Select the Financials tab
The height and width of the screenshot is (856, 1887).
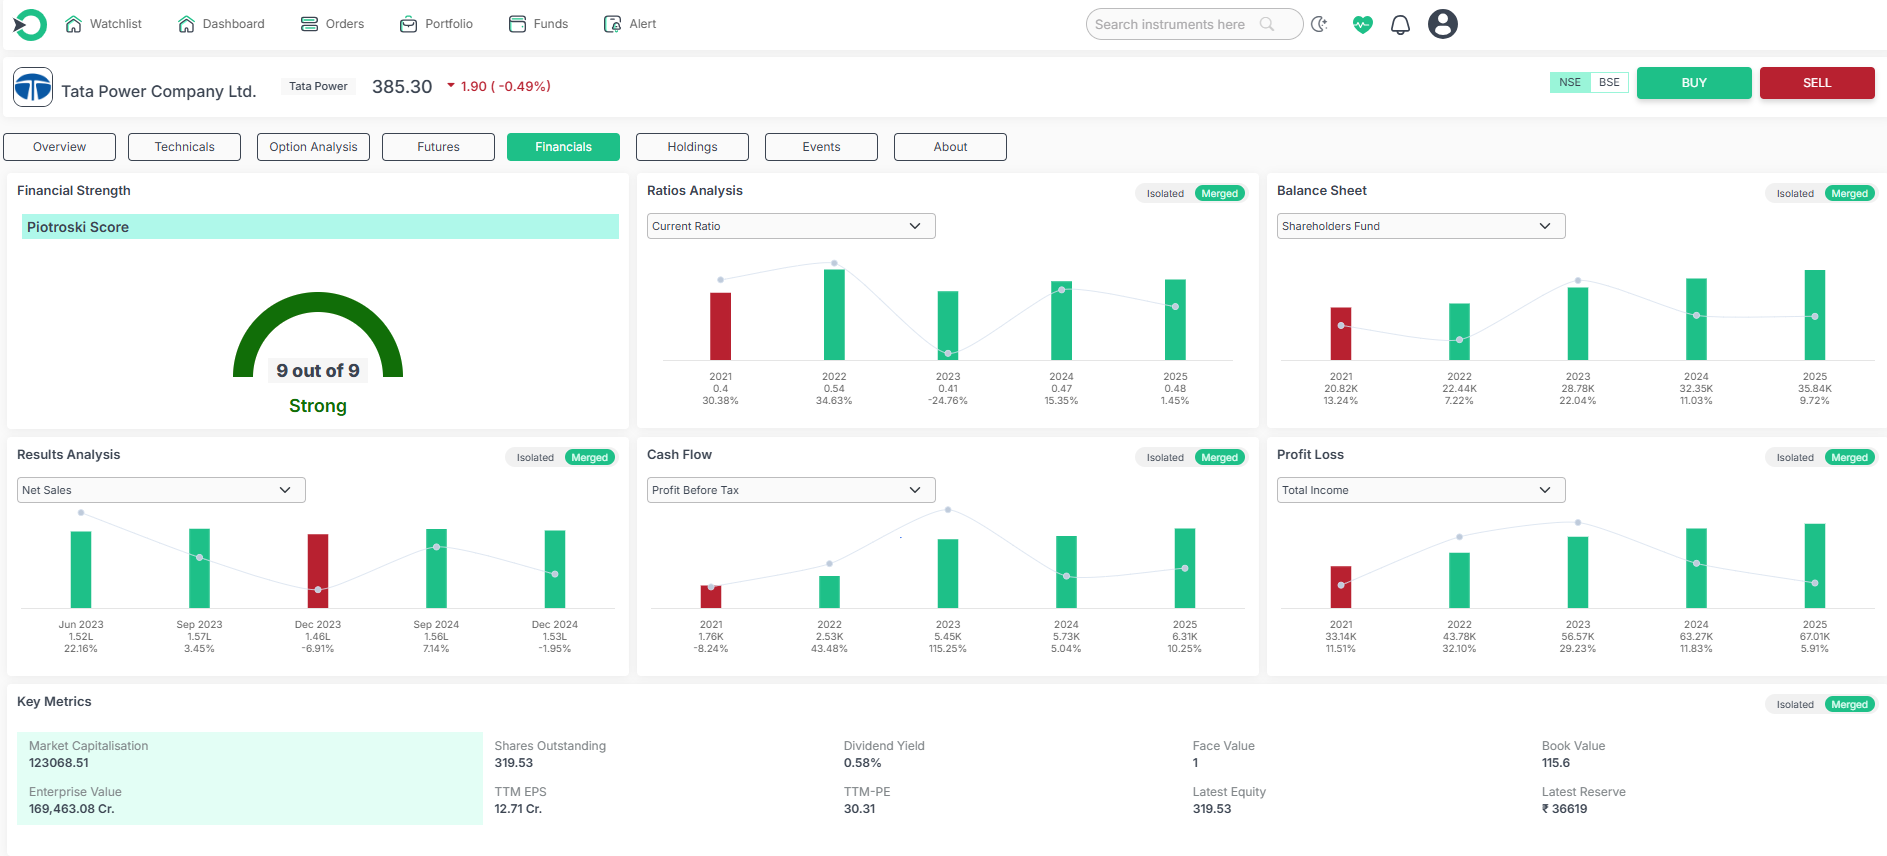[x=563, y=147]
